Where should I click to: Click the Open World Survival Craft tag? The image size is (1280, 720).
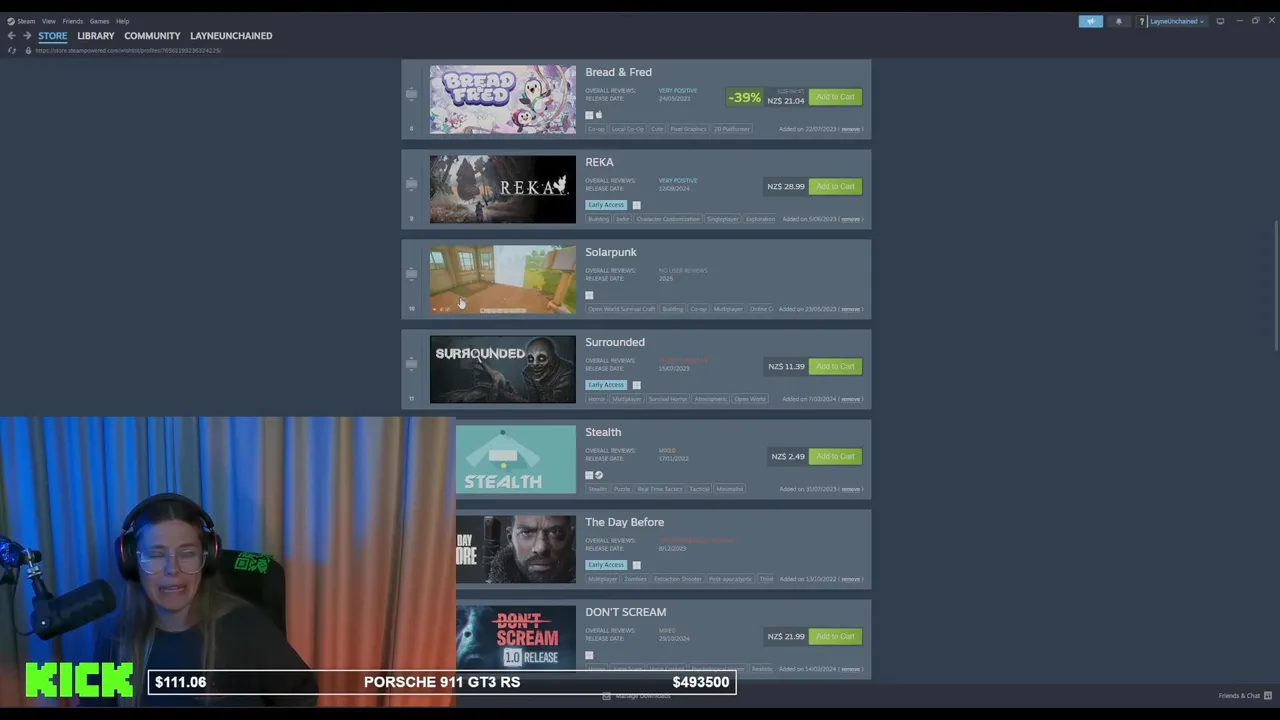621,309
